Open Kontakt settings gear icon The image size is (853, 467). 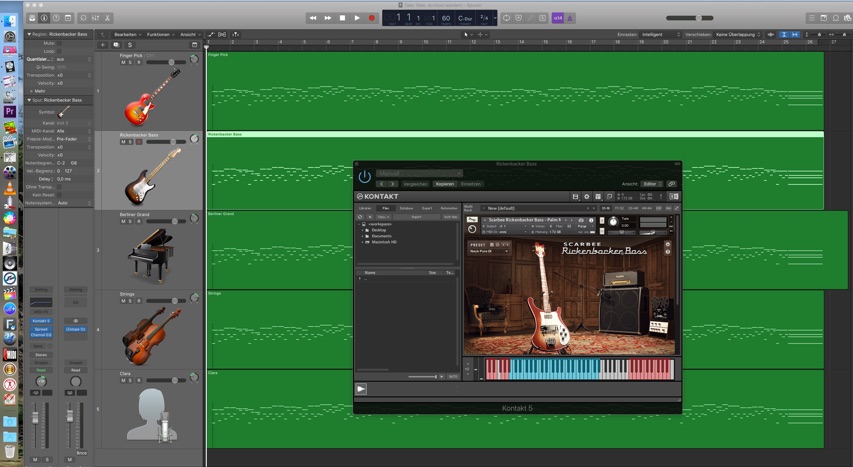(586, 196)
